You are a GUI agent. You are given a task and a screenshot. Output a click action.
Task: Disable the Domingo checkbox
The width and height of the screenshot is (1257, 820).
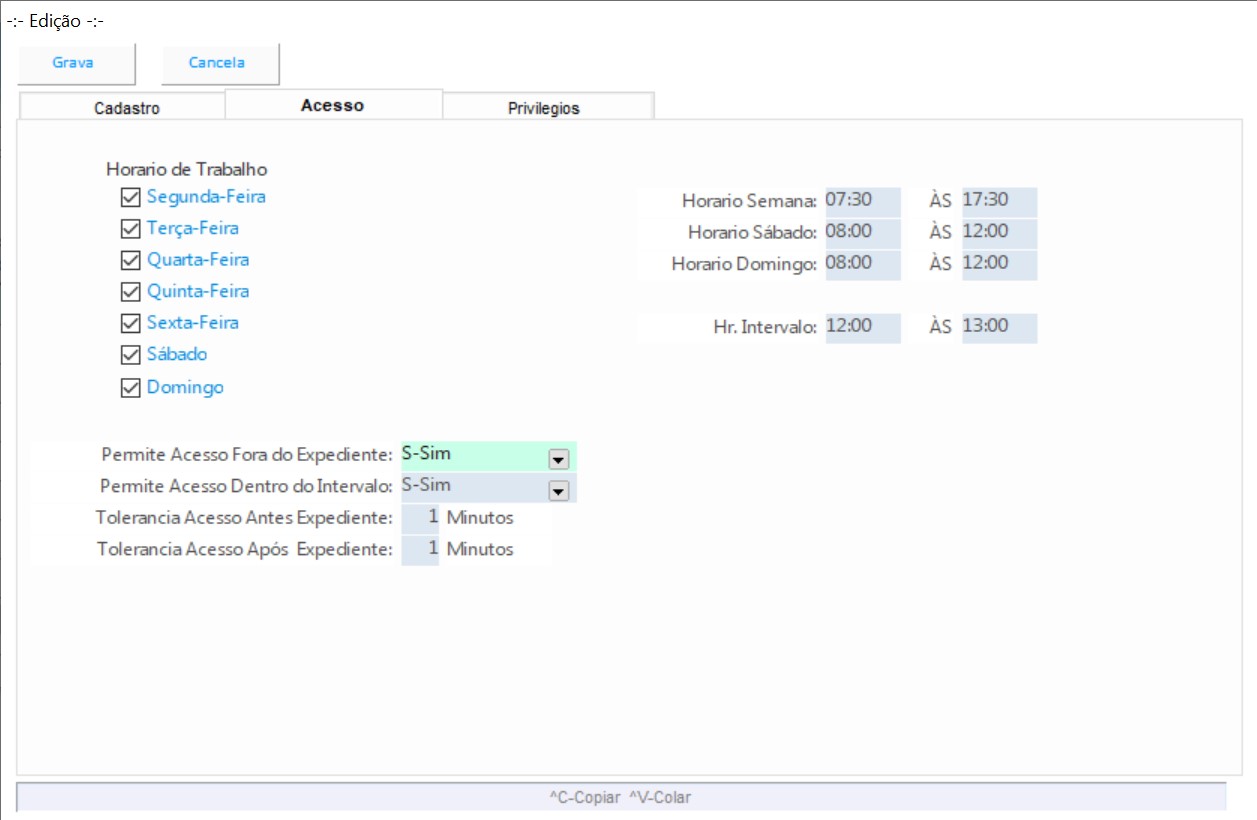click(x=129, y=388)
